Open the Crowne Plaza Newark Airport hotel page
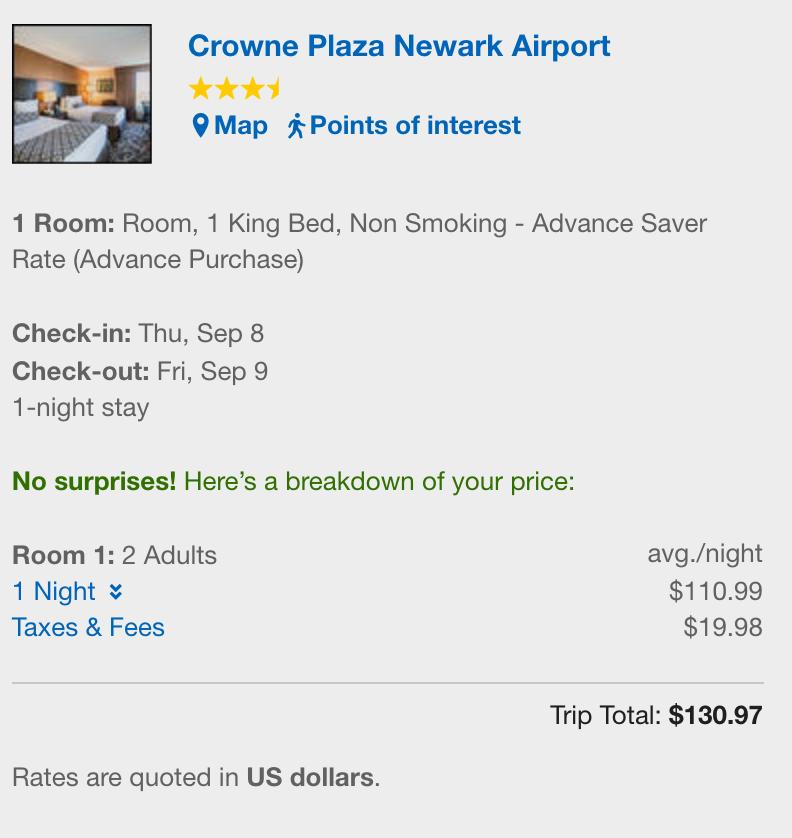 coord(399,46)
